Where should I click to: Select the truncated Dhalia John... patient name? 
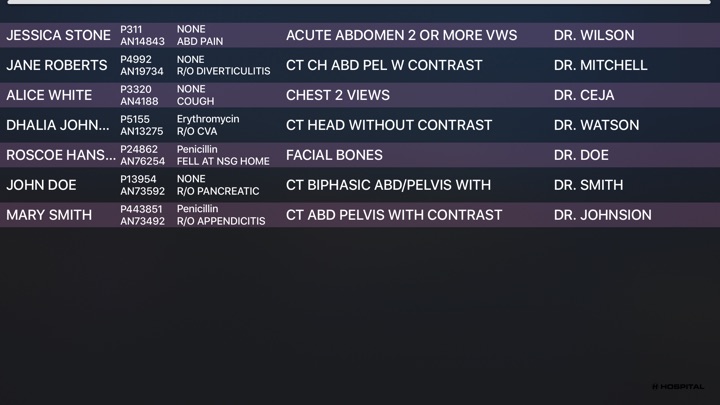(58, 125)
